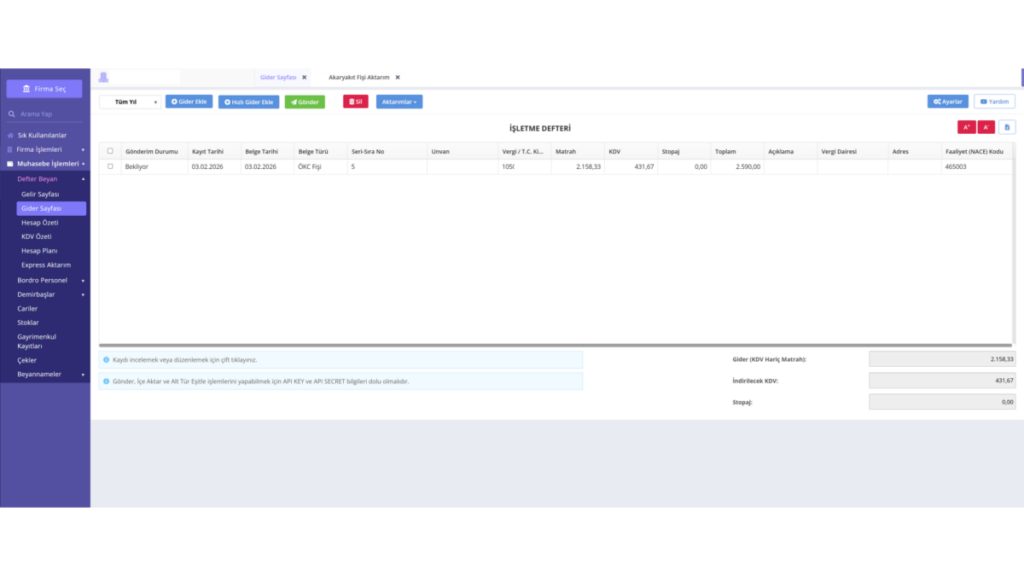Open the Yardım help video button
The width and height of the screenshot is (1024, 576).
click(x=994, y=102)
